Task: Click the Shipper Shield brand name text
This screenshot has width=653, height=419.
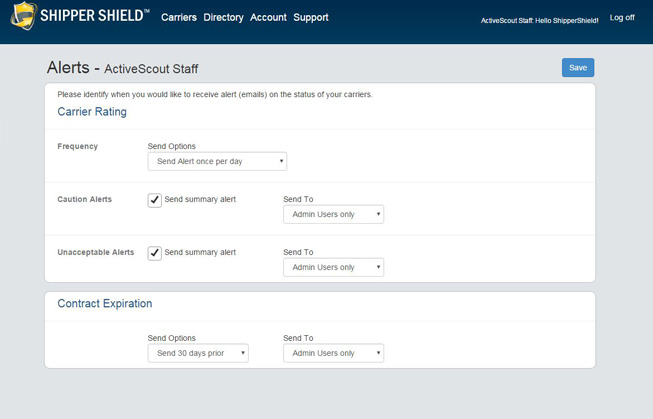Action: point(96,18)
